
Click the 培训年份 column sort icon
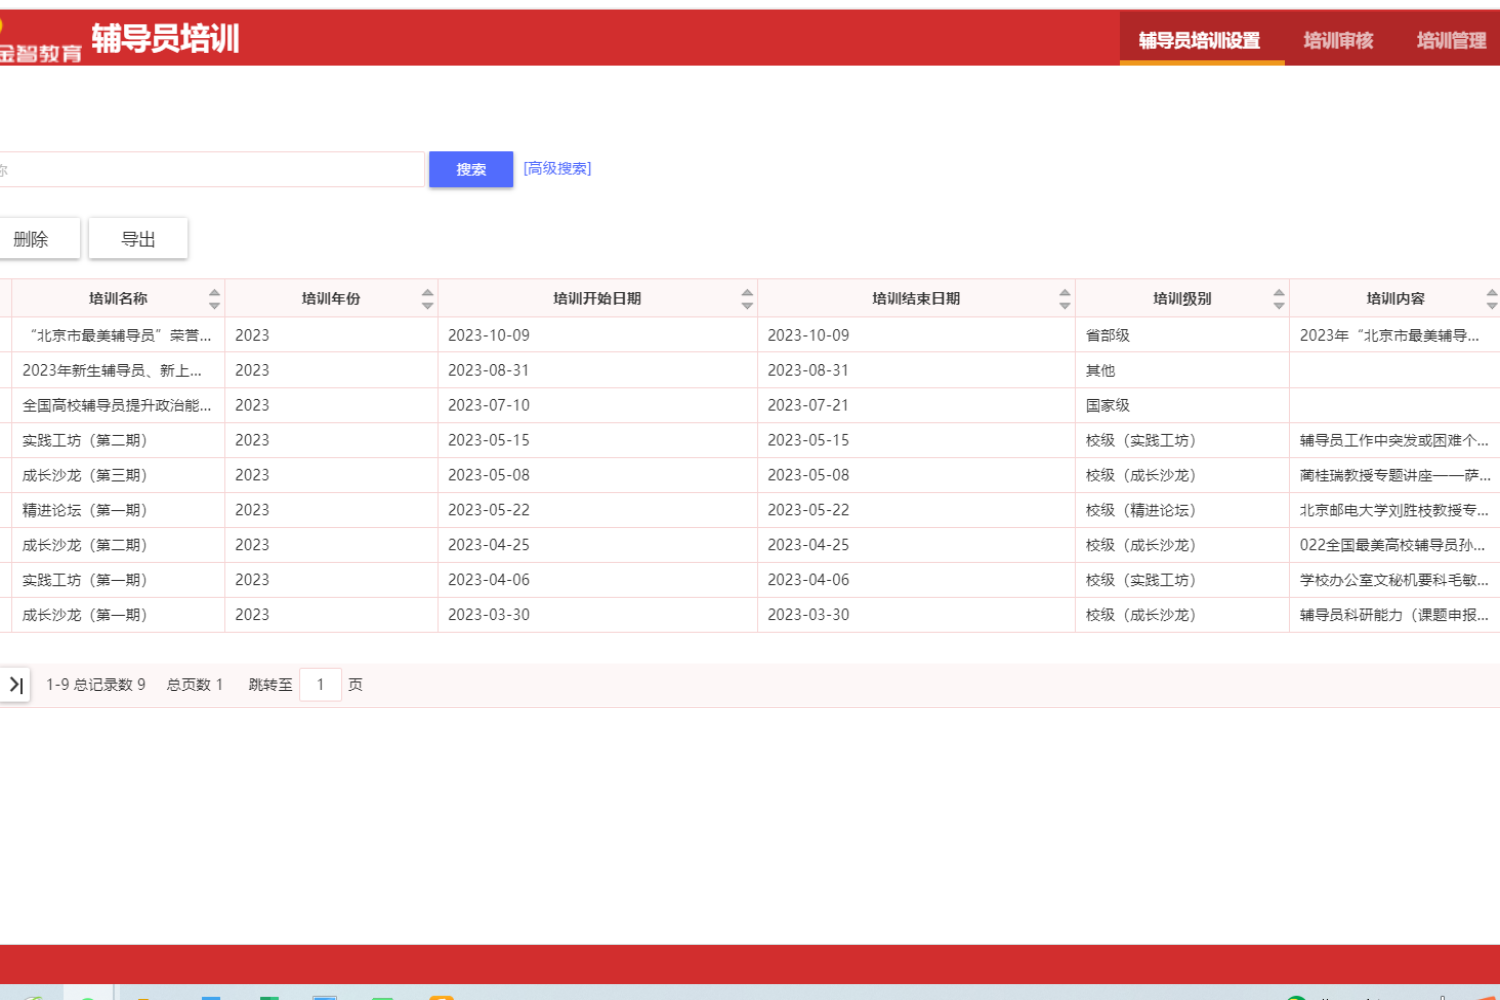click(x=427, y=299)
